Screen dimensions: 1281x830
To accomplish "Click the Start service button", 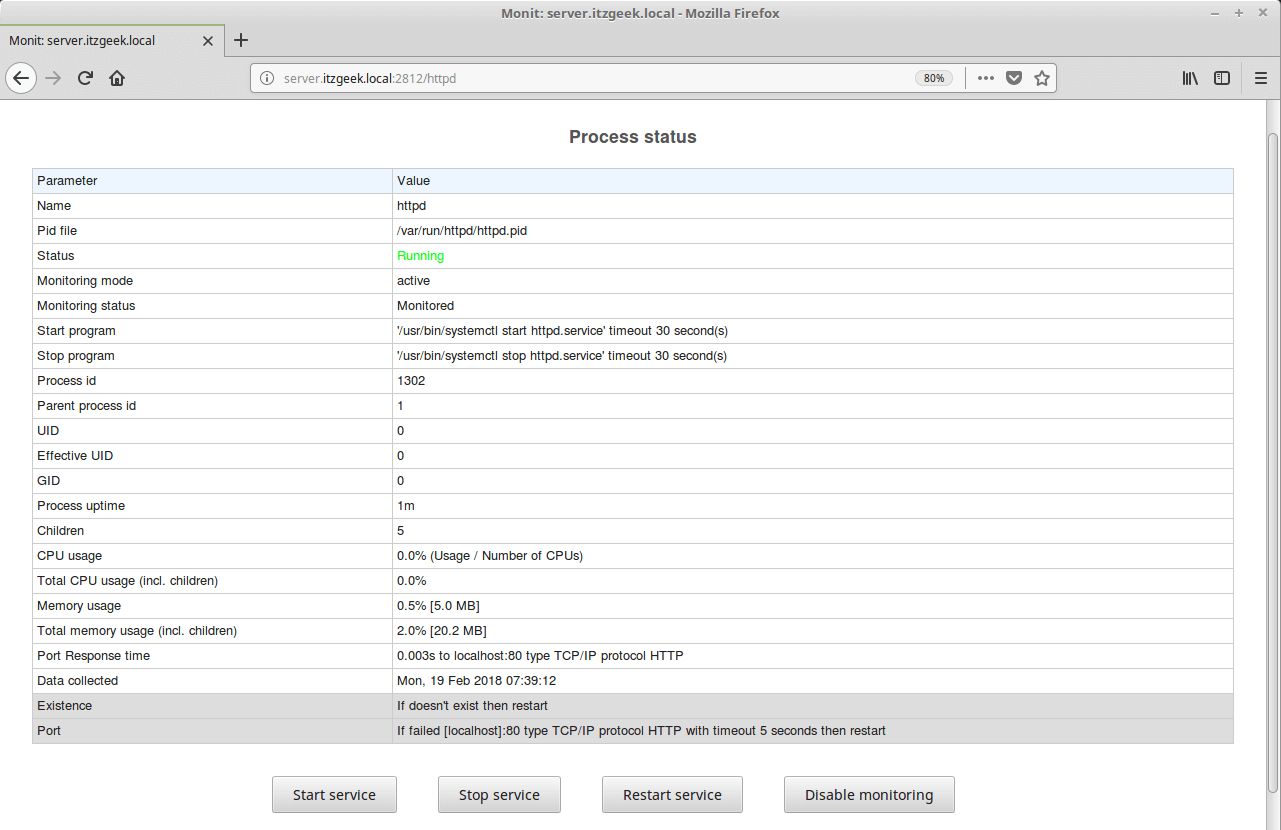I will tap(334, 795).
